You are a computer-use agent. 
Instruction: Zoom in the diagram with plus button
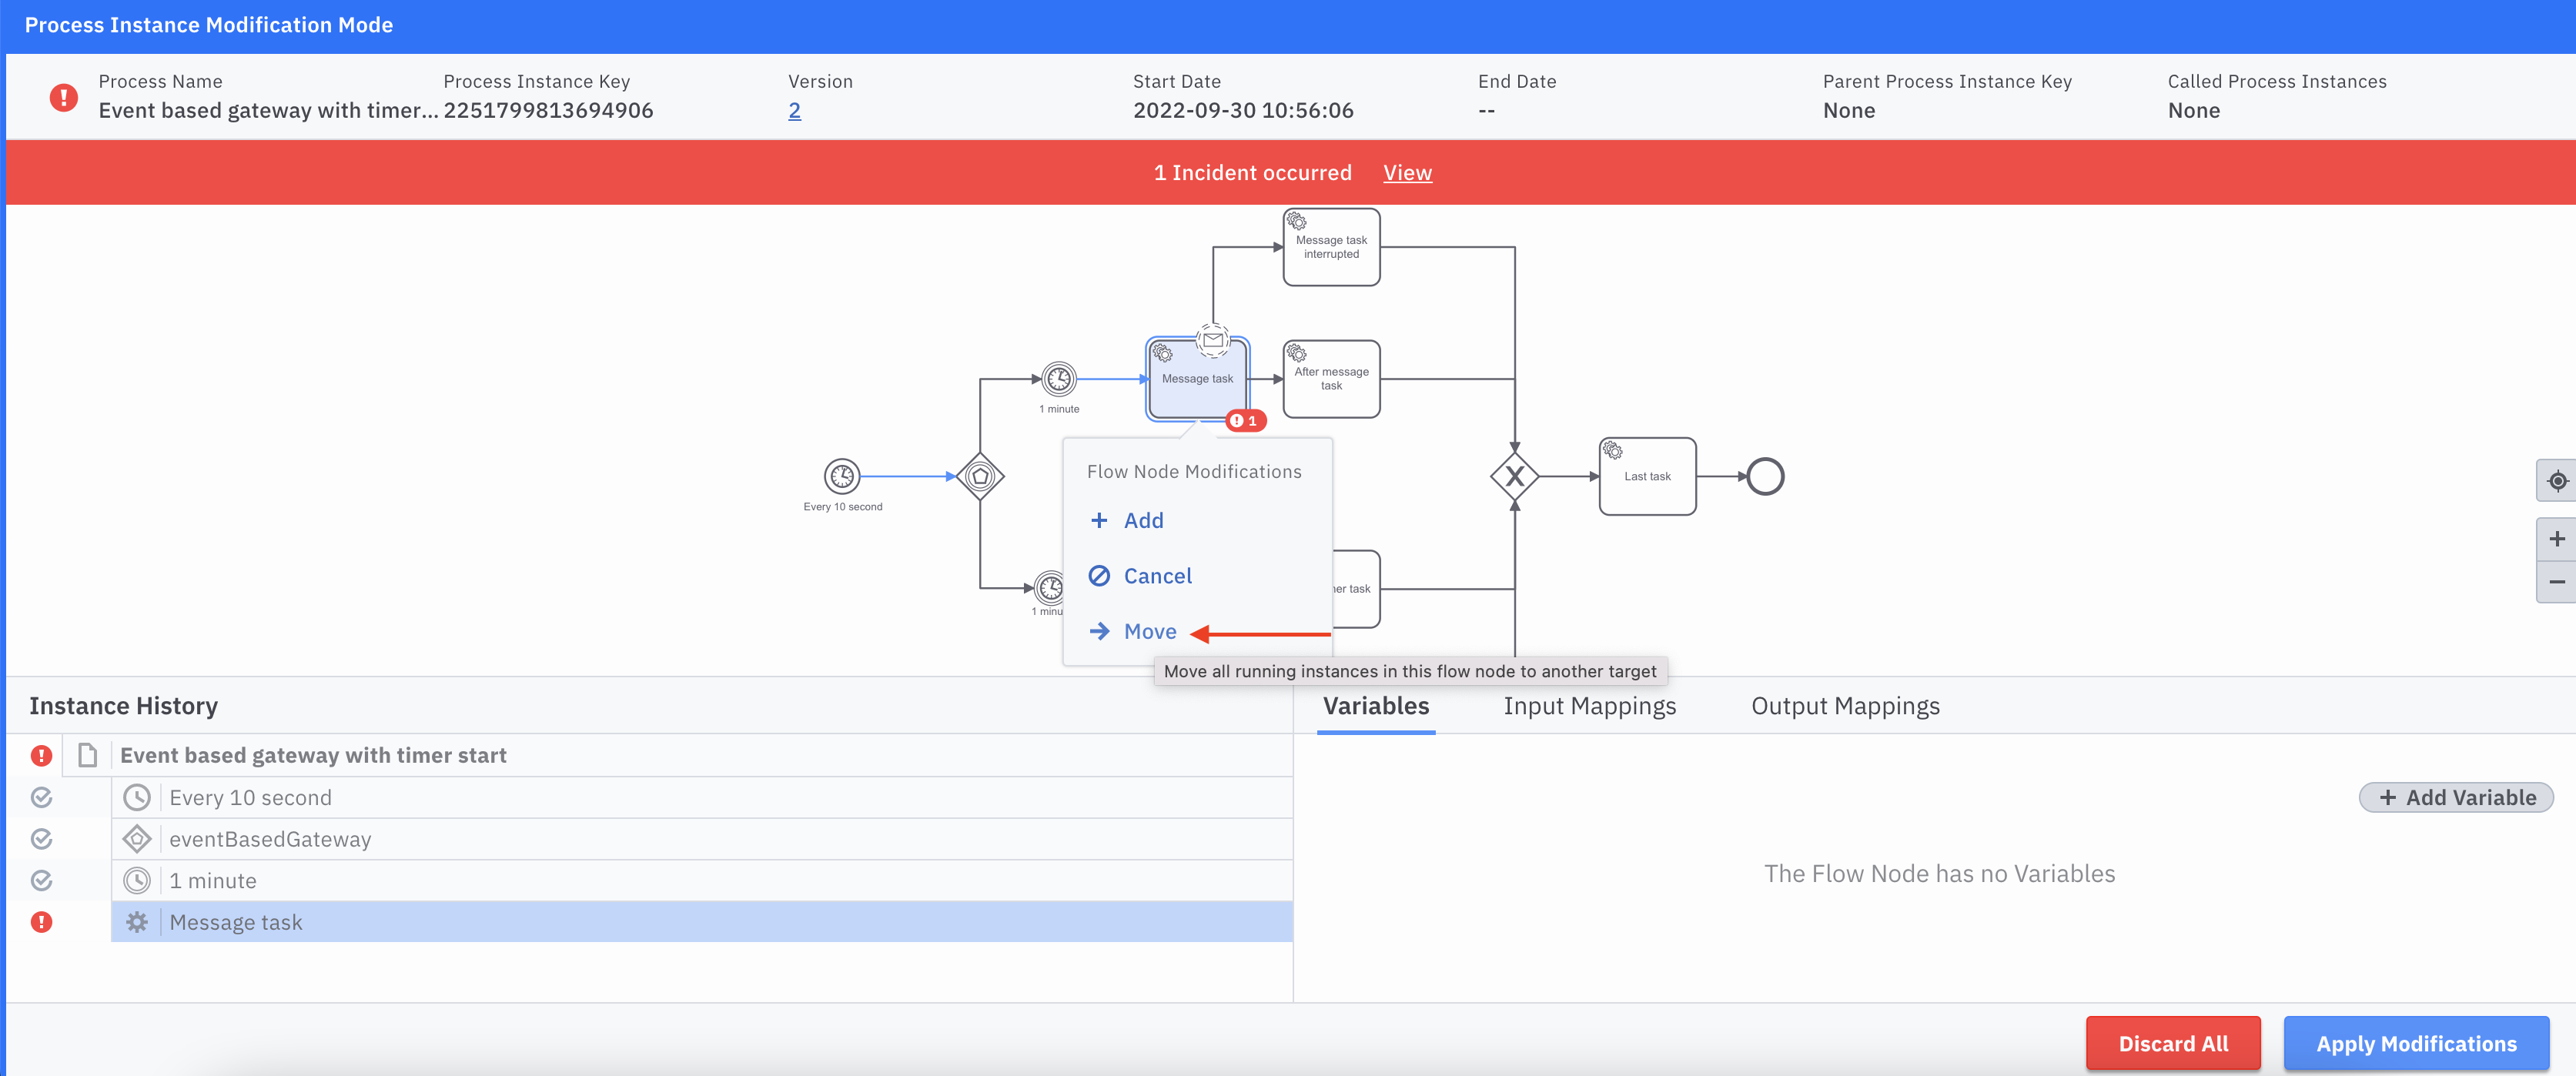[x=2556, y=539]
